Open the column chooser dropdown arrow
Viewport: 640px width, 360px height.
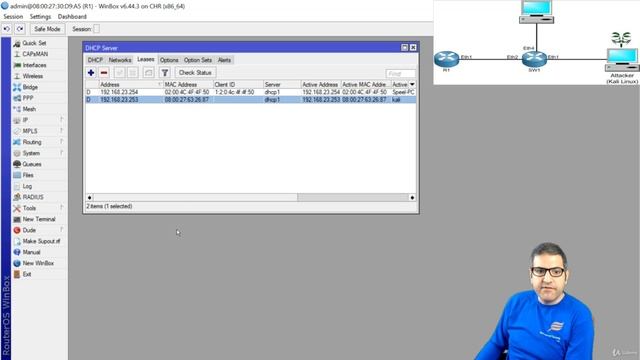point(412,84)
